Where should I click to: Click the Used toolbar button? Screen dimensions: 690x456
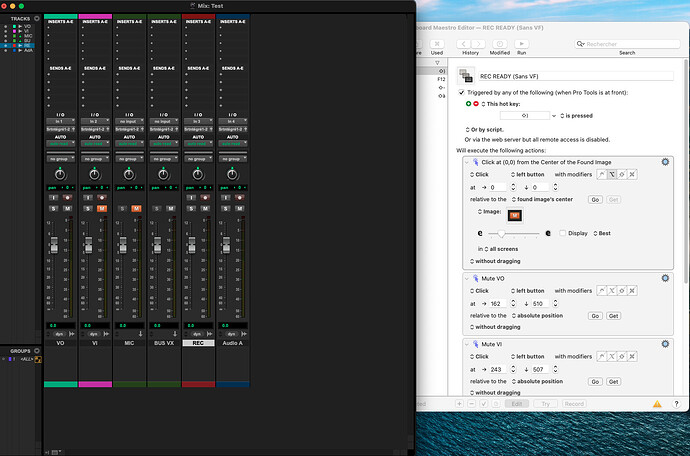[437, 44]
